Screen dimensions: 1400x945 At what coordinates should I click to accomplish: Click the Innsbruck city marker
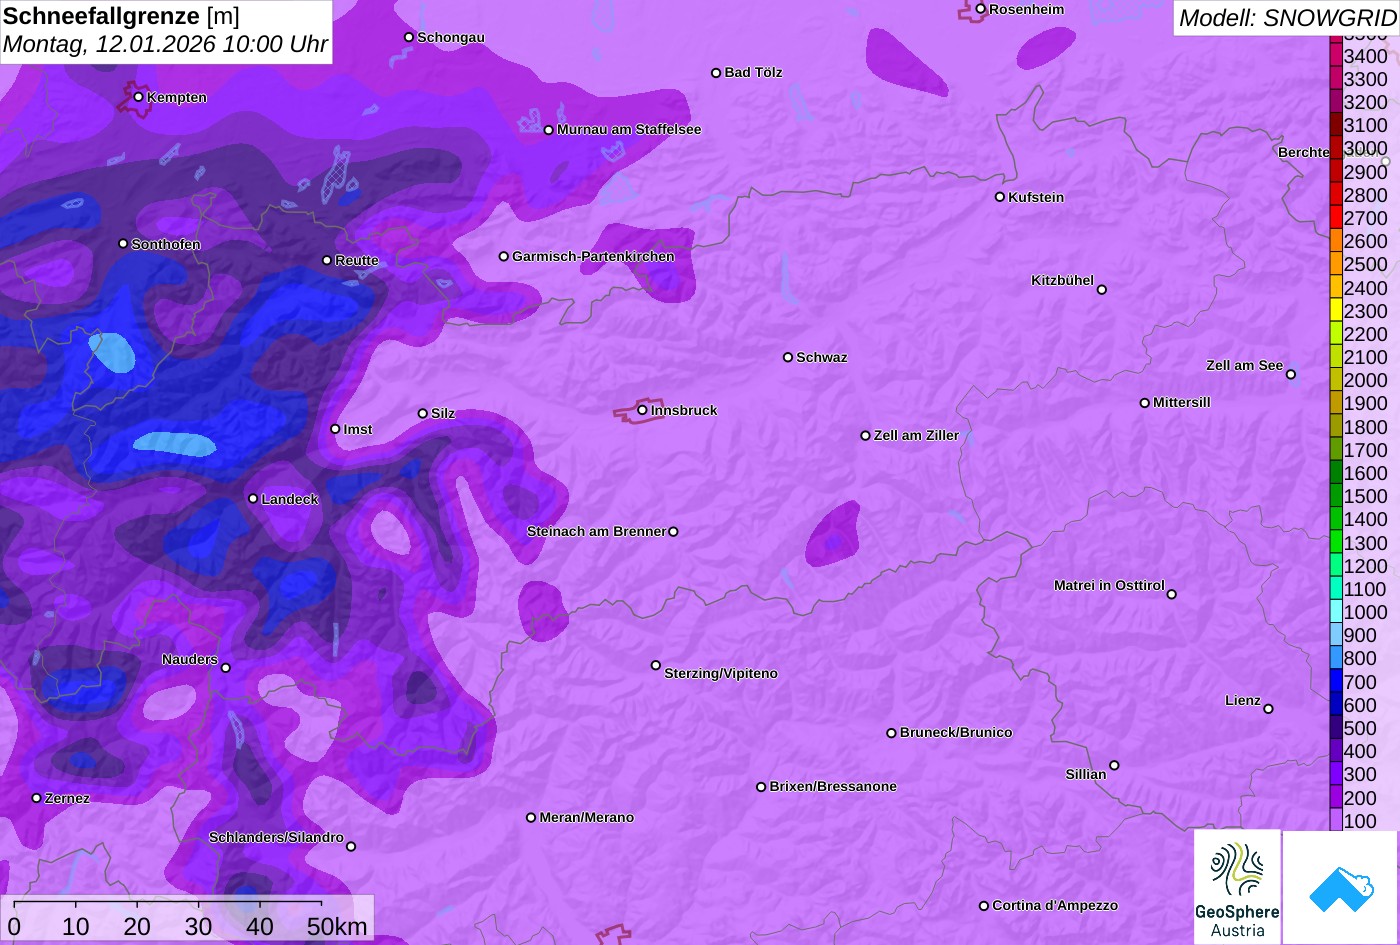pyautogui.click(x=642, y=410)
